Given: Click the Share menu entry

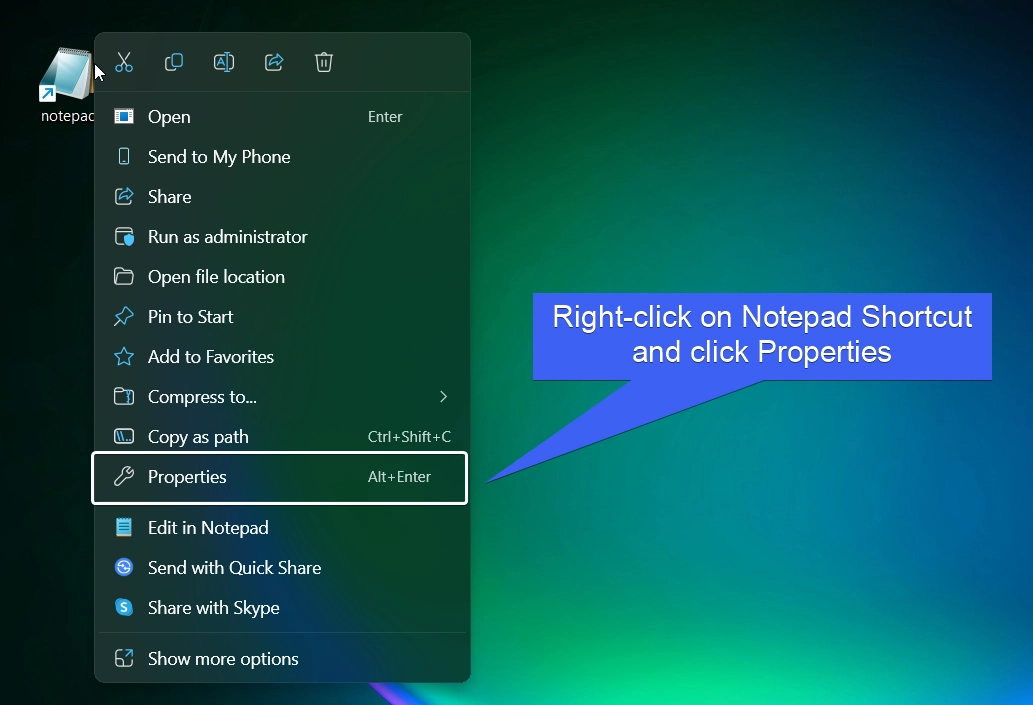Looking at the screenshot, I should coord(282,196).
